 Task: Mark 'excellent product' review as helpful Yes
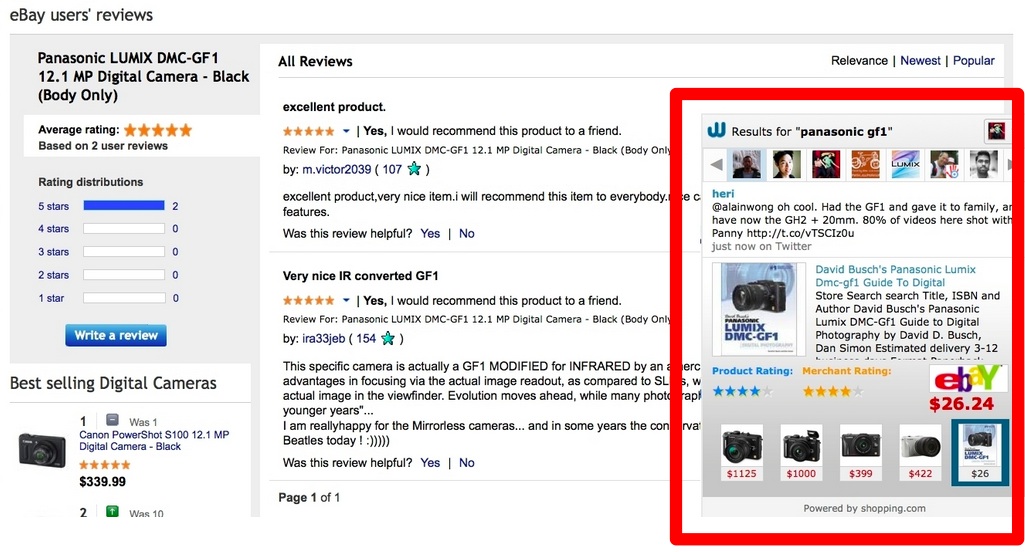[430, 233]
